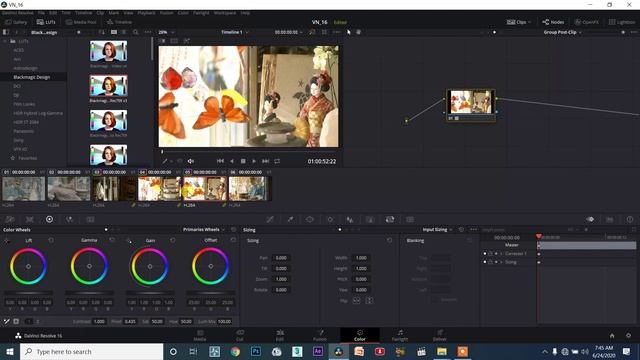Image resolution: width=640 pixels, height=360 pixels.
Task: Open the Color menu
Action: pyautogui.click(x=183, y=13)
